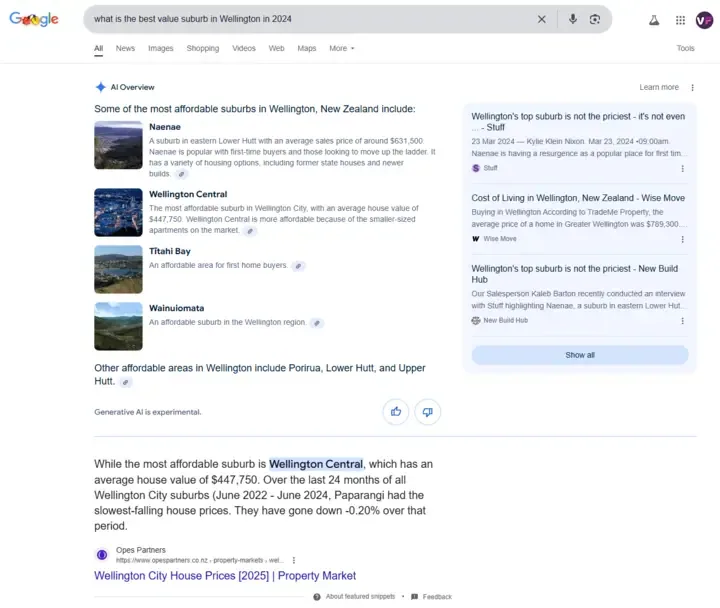Click the Wainuiomata heading
Viewport: 720px width, 608px height.
tap(177, 309)
